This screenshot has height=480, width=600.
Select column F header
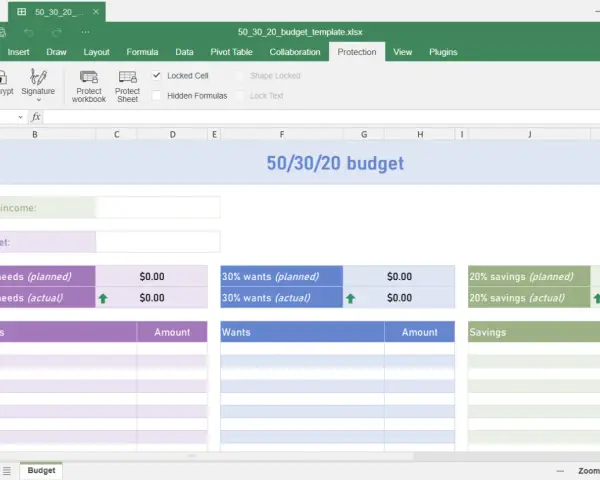(282, 134)
